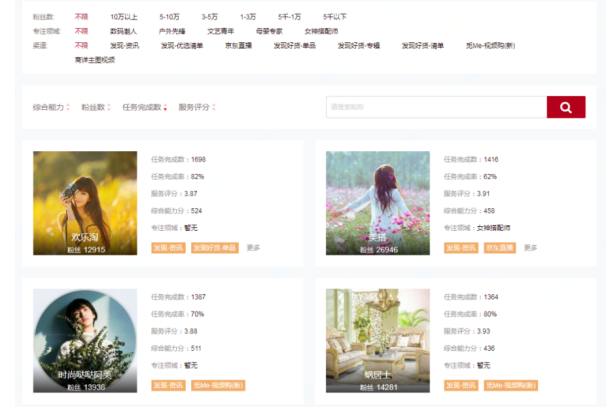This screenshot has width=613, height=412.
Task: Filter fans count by 1-3万
Action: (x=248, y=17)
